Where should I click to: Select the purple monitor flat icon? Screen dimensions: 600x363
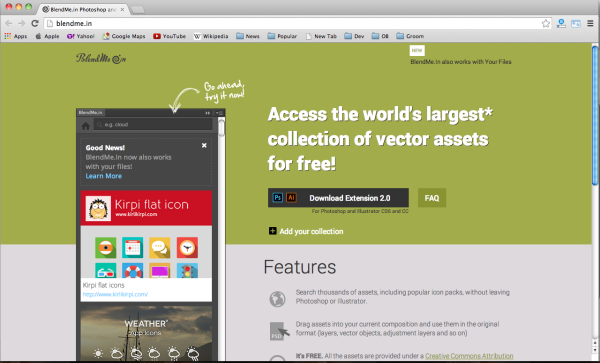[160, 270]
